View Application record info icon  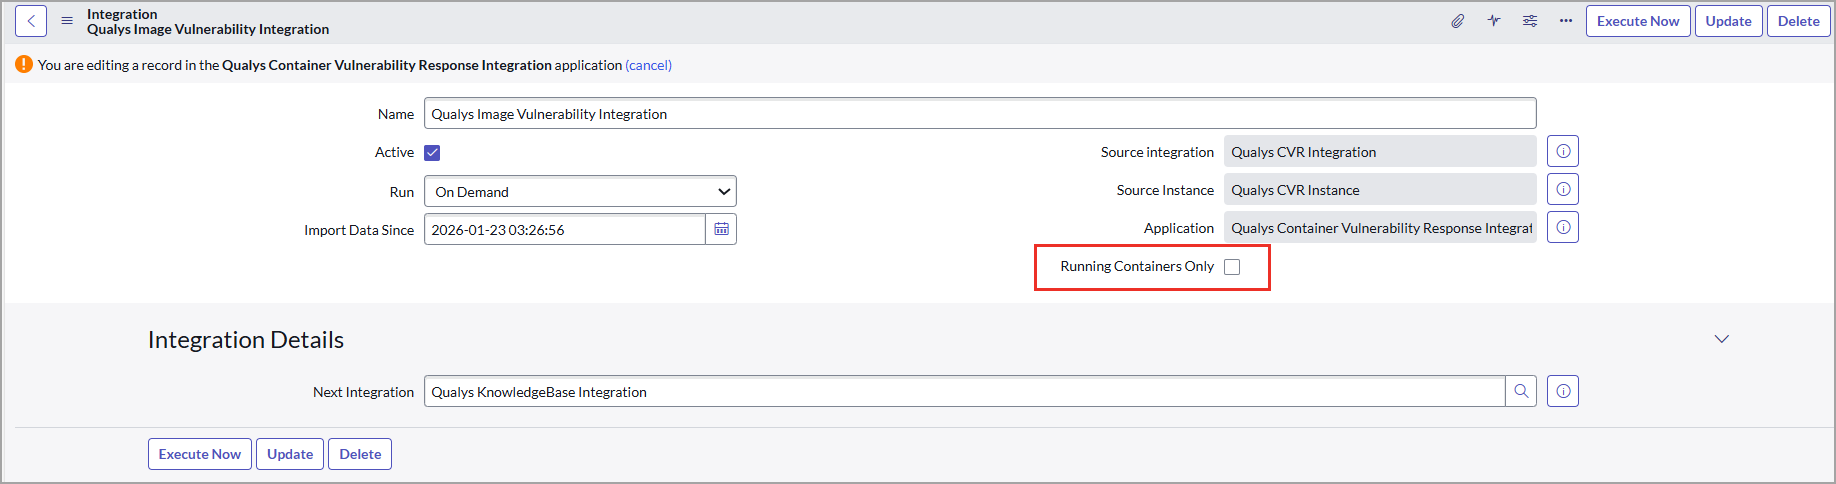1563,227
